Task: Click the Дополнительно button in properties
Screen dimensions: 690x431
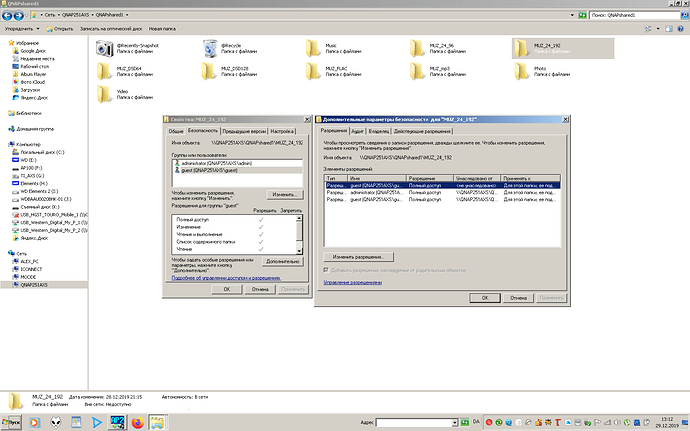Action: (284, 260)
